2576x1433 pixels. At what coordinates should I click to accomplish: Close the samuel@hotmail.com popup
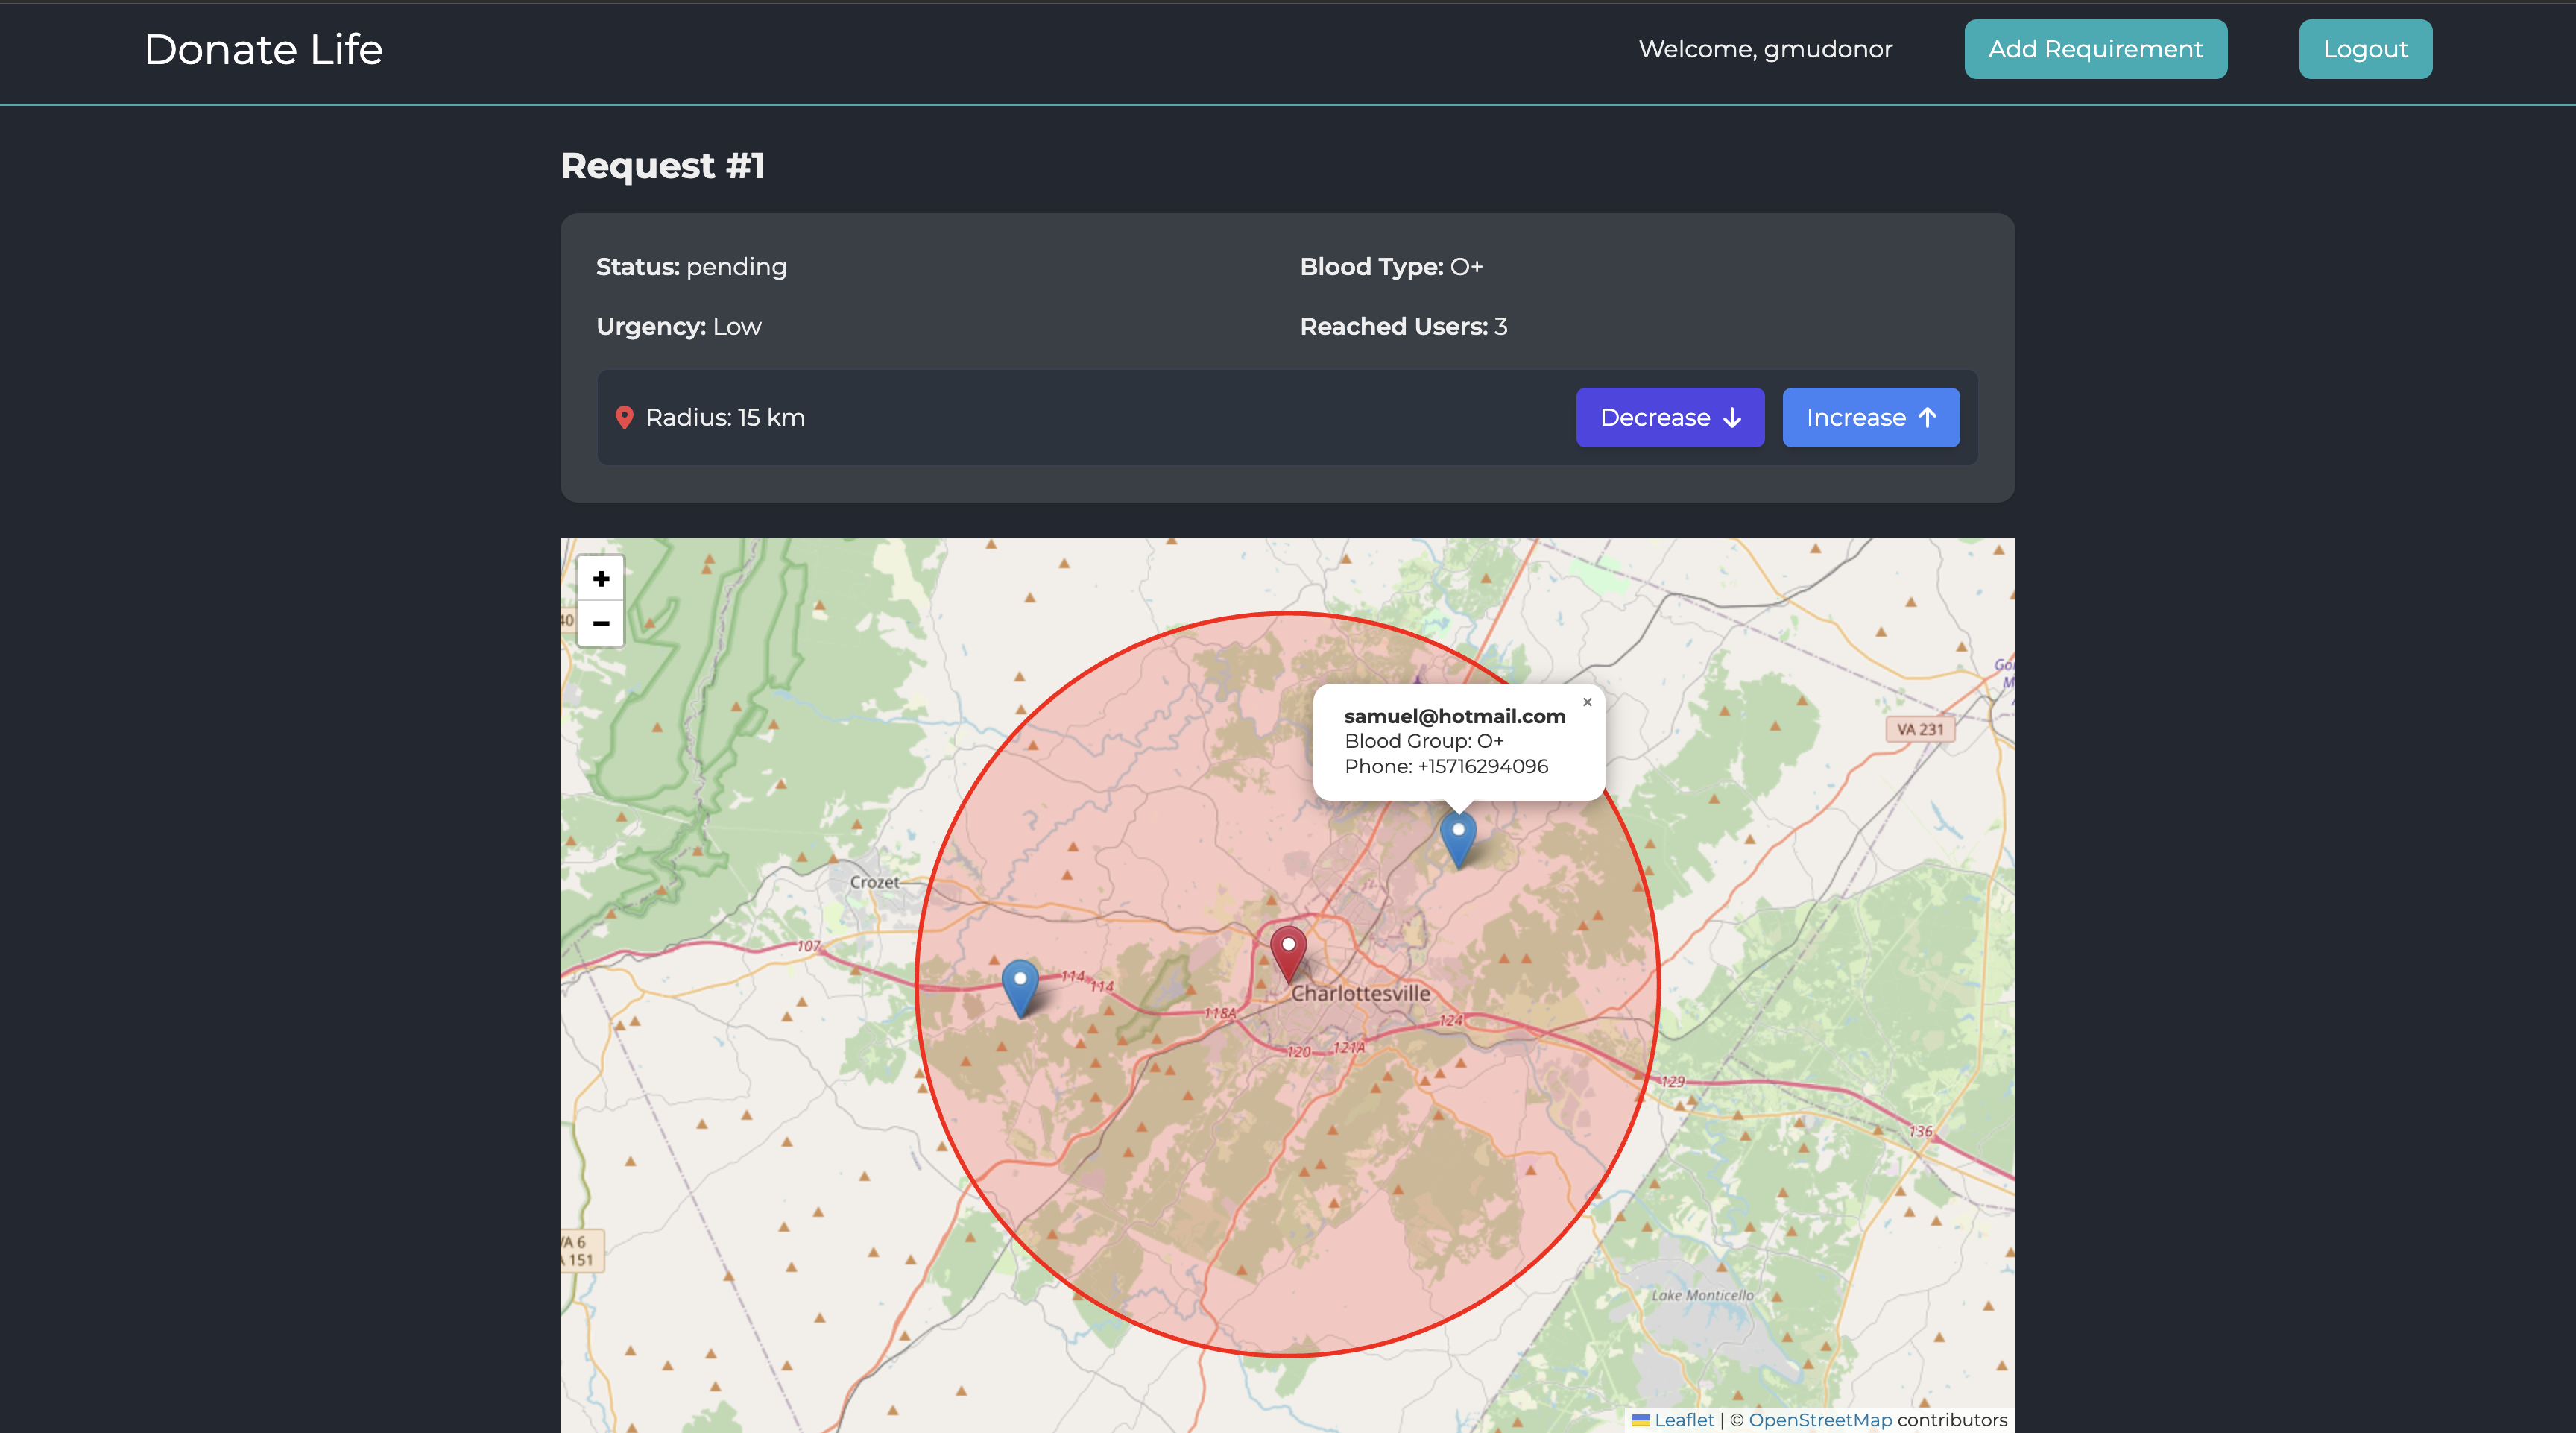point(1587,702)
